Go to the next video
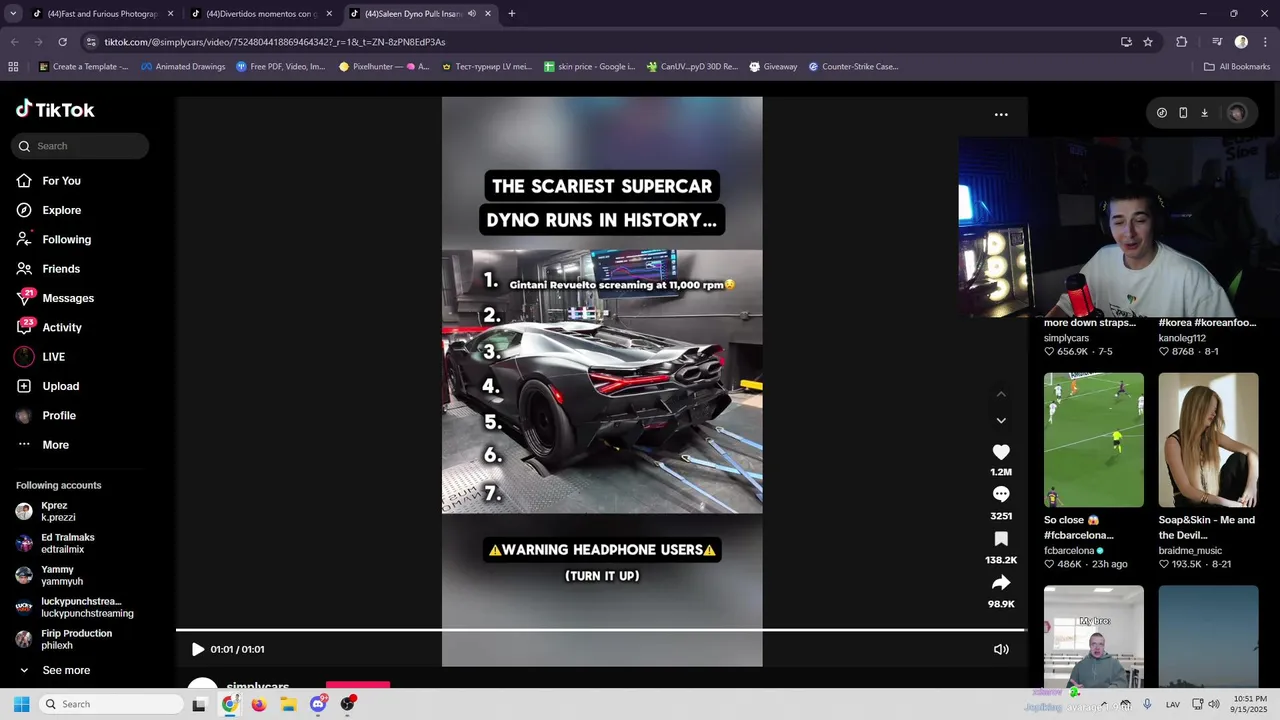1280x720 pixels. (x=1001, y=420)
